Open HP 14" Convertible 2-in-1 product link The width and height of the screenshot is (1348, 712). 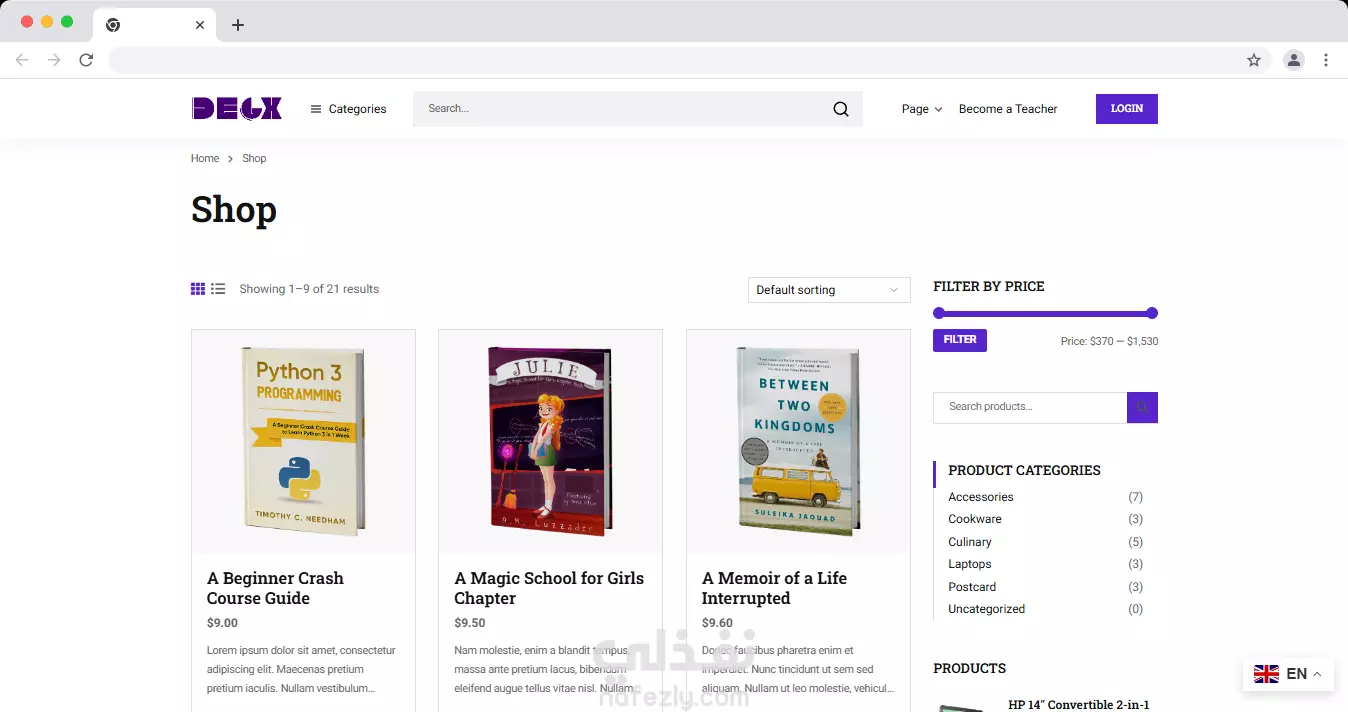1079,704
